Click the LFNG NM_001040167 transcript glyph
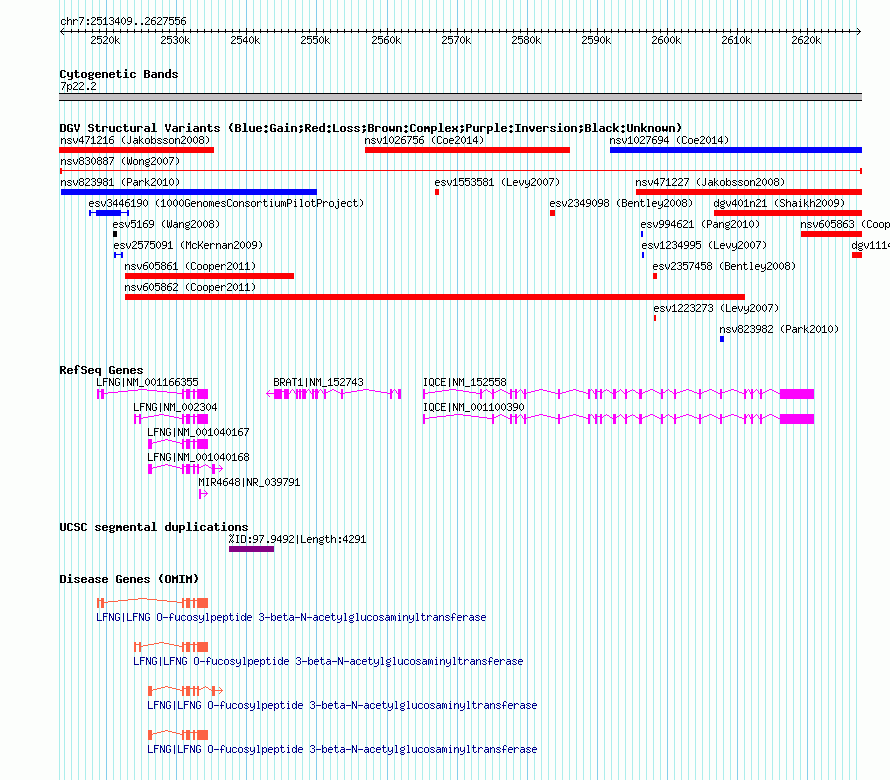The width and height of the screenshot is (890, 780). tap(178, 444)
